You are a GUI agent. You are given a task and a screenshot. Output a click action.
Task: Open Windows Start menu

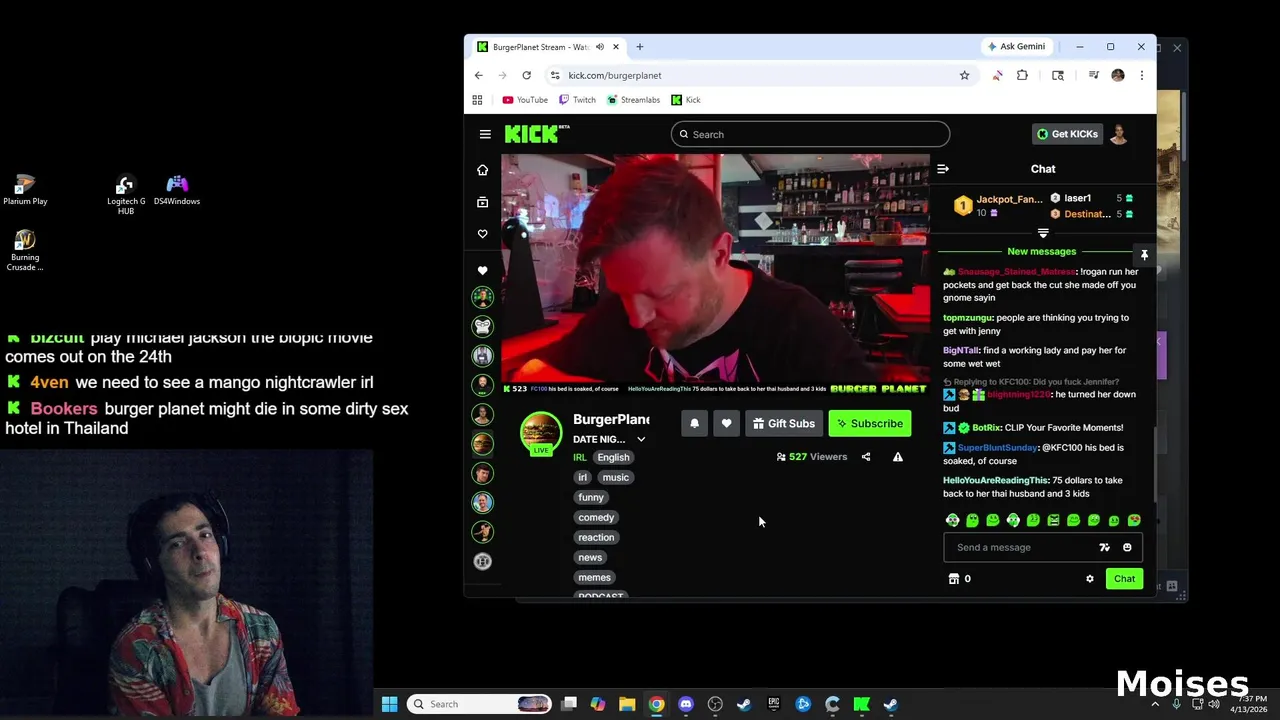pyautogui.click(x=390, y=704)
